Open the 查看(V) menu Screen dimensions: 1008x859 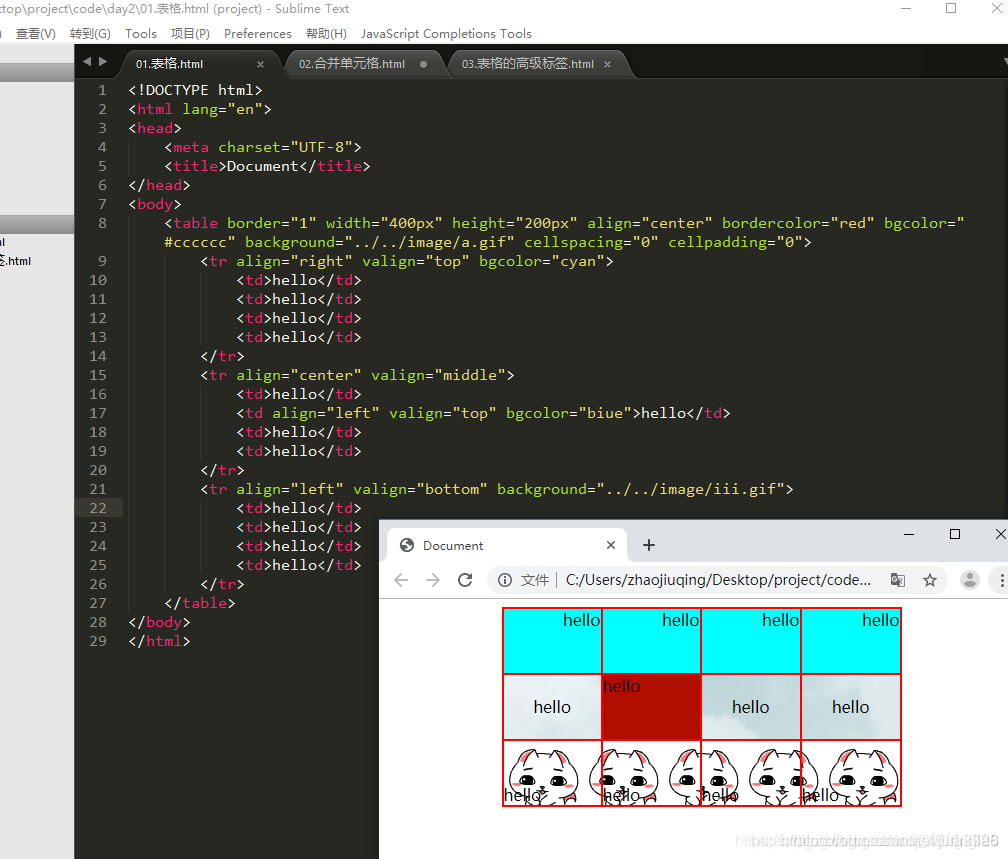pos(35,33)
